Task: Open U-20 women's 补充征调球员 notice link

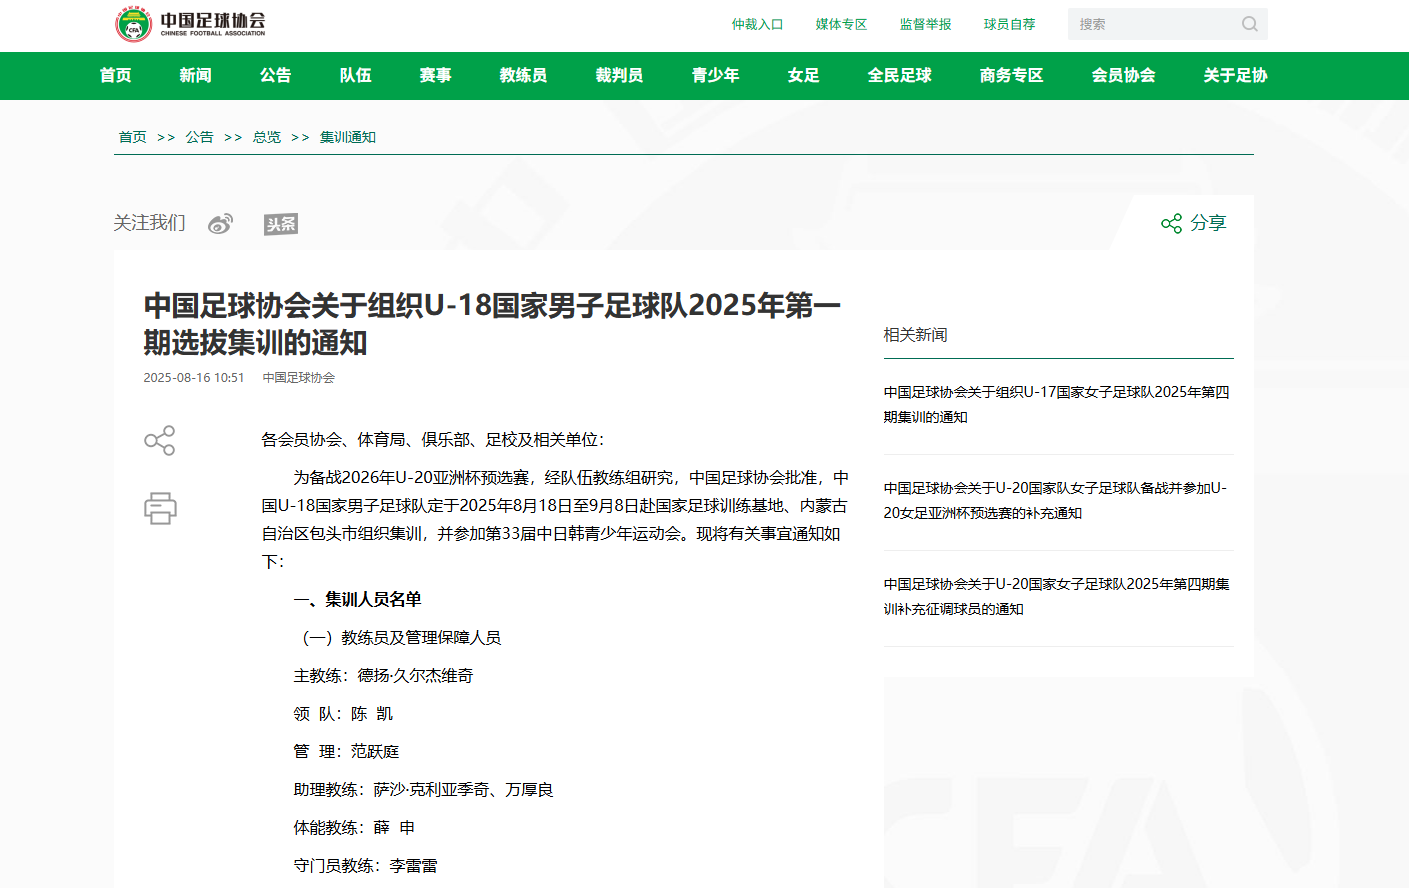Action: click(1056, 596)
